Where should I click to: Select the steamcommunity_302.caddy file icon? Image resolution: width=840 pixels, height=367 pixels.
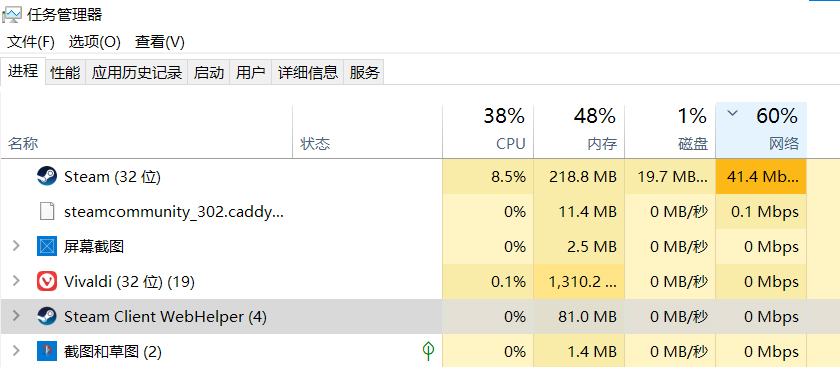(47, 211)
